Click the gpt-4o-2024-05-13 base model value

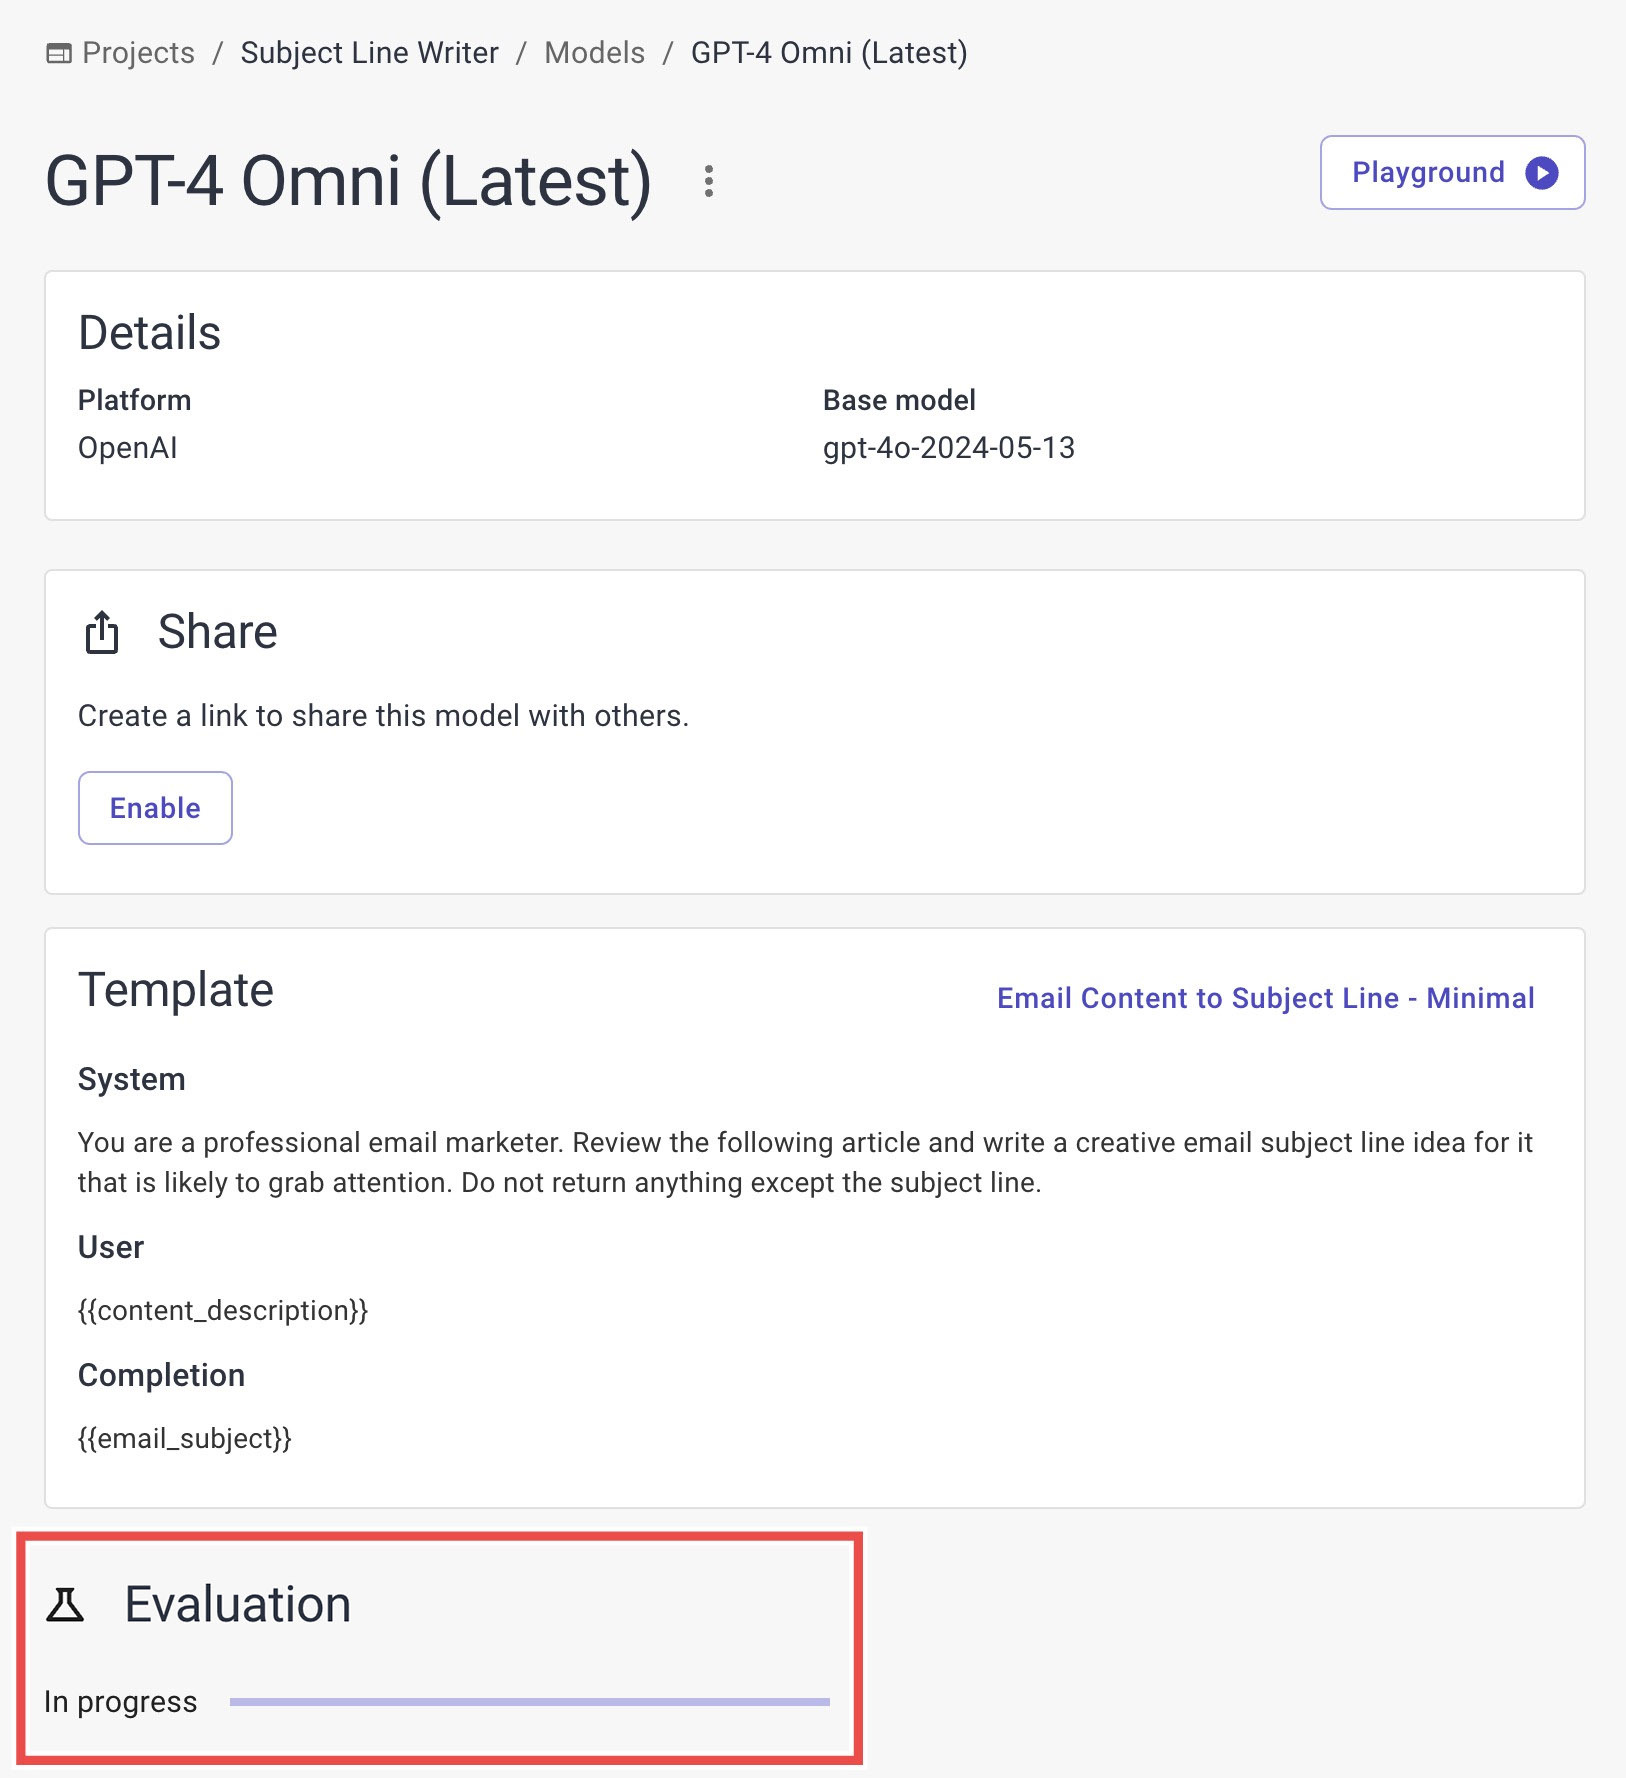coord(948,447)
